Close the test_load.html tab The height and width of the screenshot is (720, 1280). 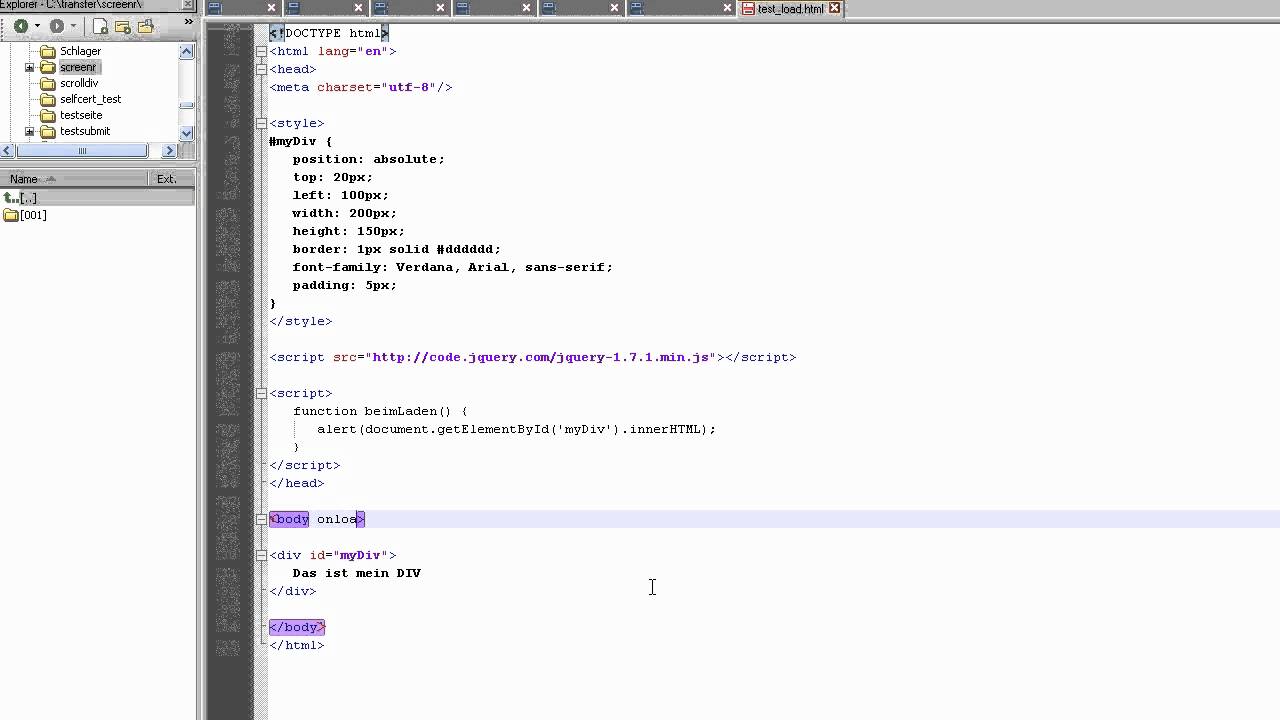[835, 9]
